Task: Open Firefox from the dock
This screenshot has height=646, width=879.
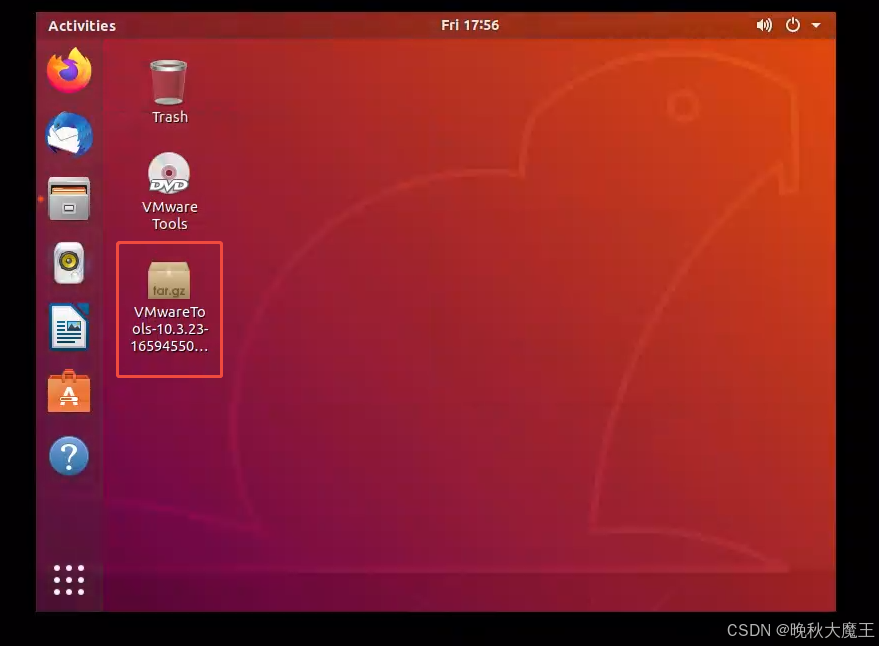Action: 69,71
